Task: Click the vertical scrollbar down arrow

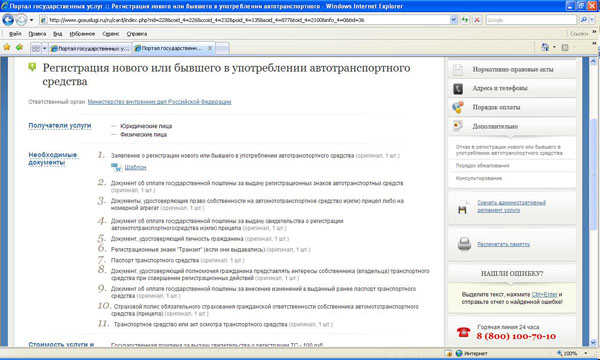Action: 593,343
